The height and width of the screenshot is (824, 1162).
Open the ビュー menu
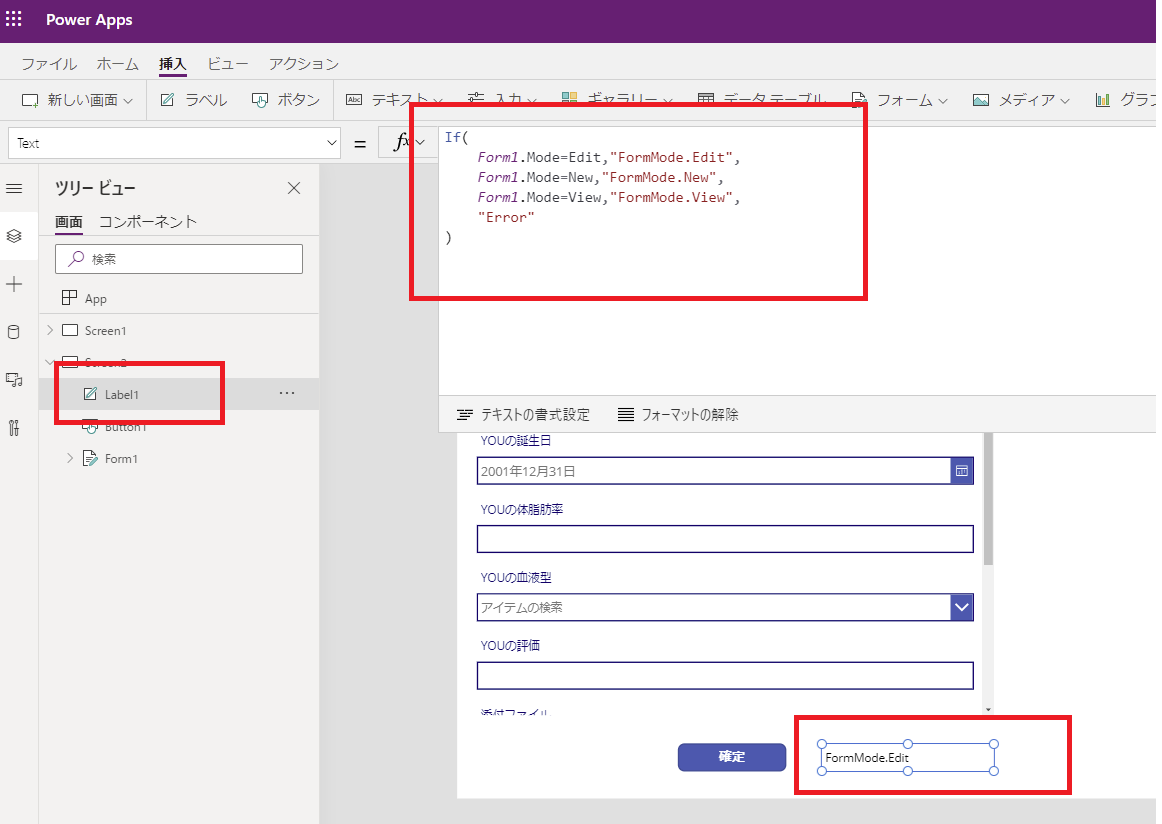point(228,63)
